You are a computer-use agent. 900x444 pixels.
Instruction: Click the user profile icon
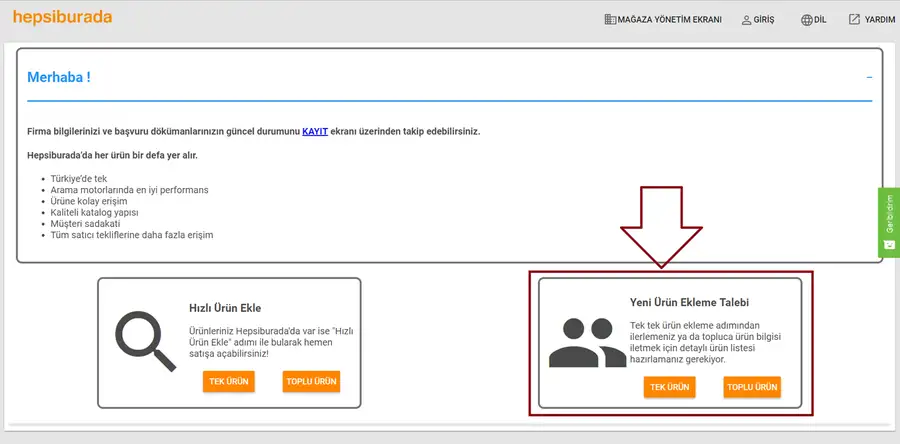(x=746, y=20)
